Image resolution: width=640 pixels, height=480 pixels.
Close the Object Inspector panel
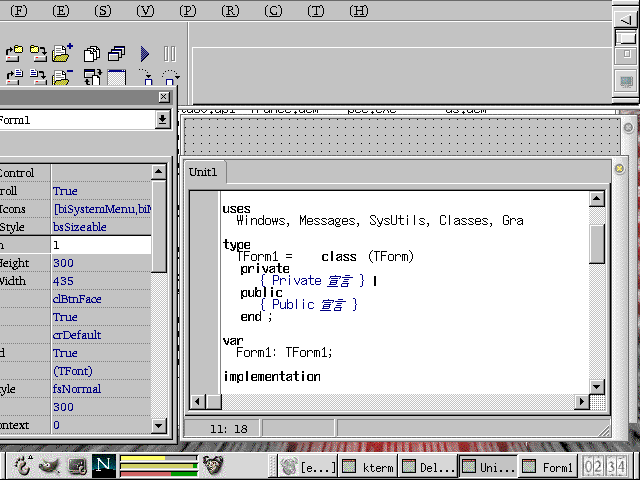[164, 97]
